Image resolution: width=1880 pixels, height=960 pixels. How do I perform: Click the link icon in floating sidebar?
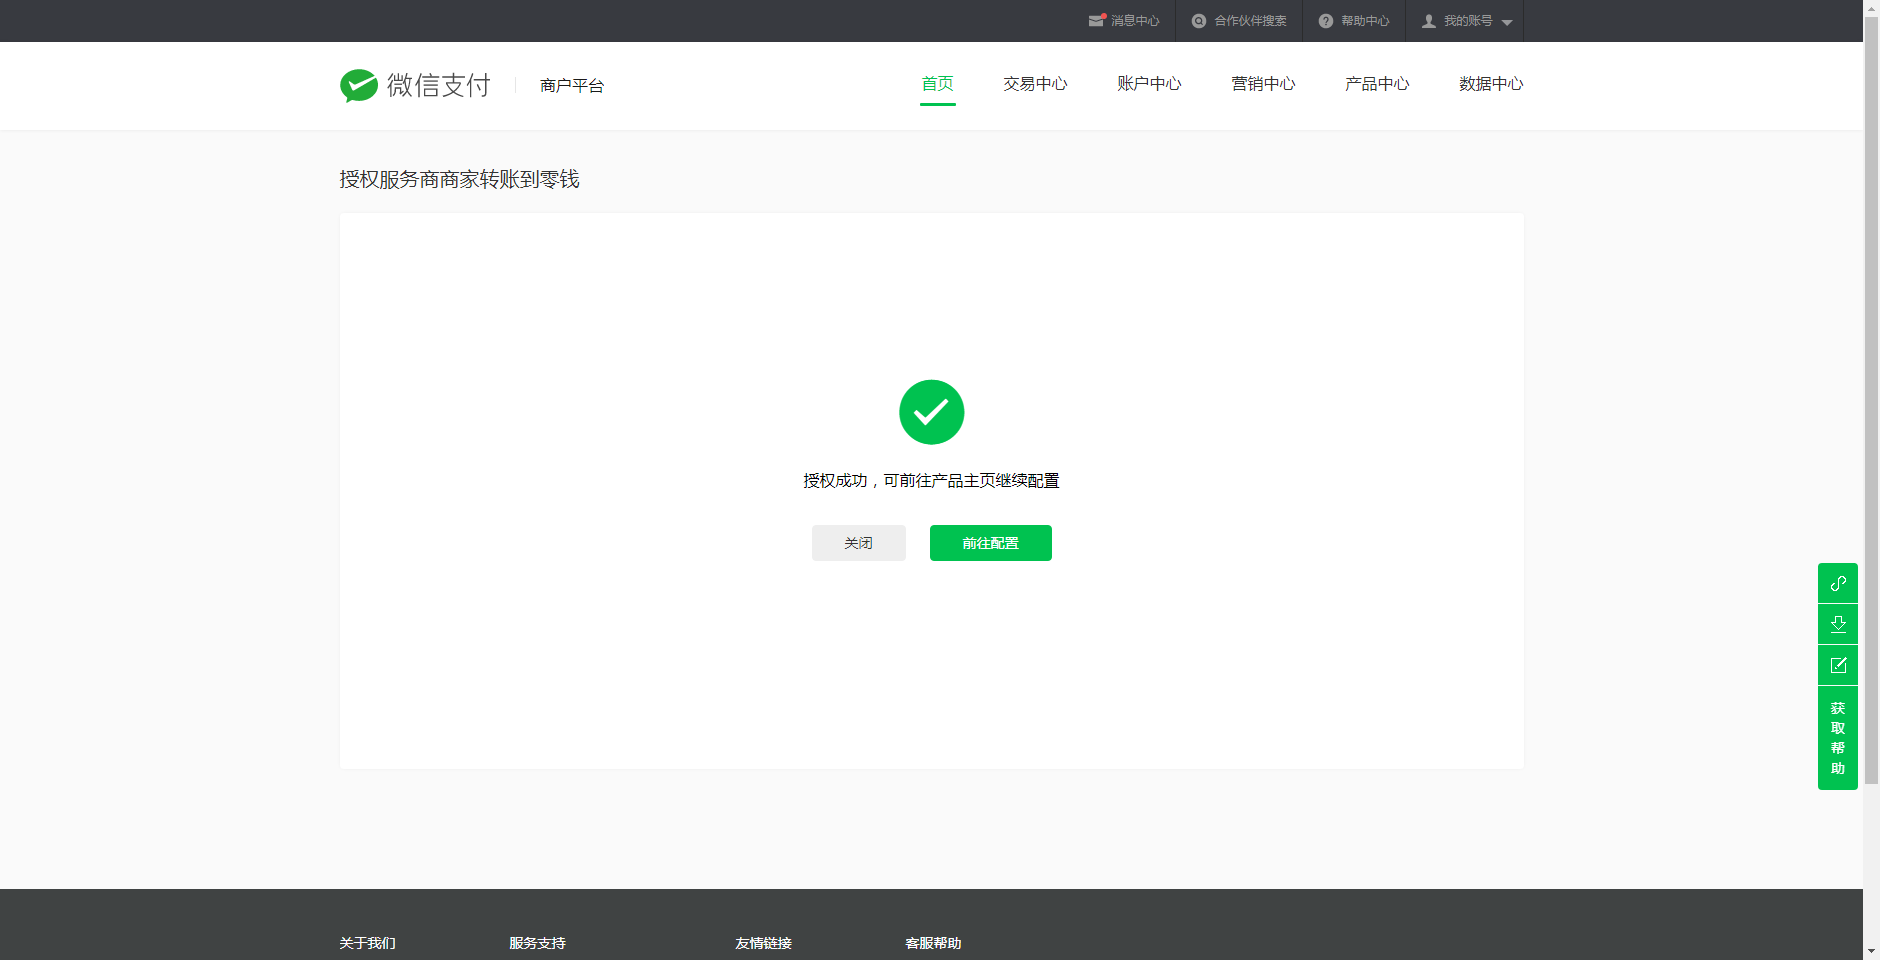1837,583
